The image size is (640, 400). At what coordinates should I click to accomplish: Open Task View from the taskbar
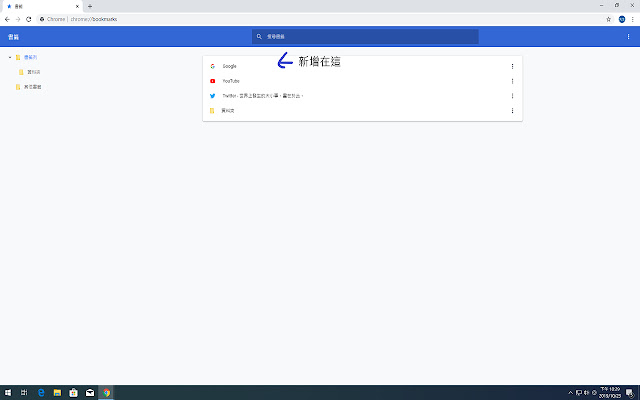(24, 393)
